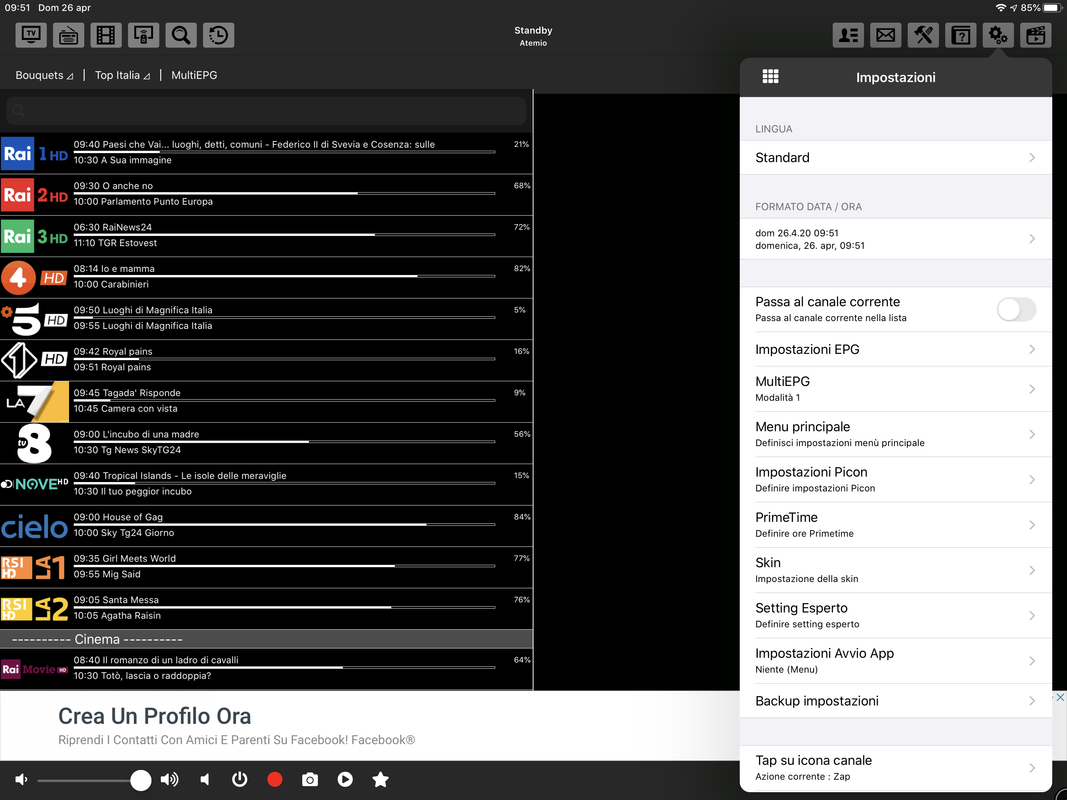Viewport: 1067px width, 800px height.
Task: Close settings via the gears icon
Action: (x=998, y=35)
